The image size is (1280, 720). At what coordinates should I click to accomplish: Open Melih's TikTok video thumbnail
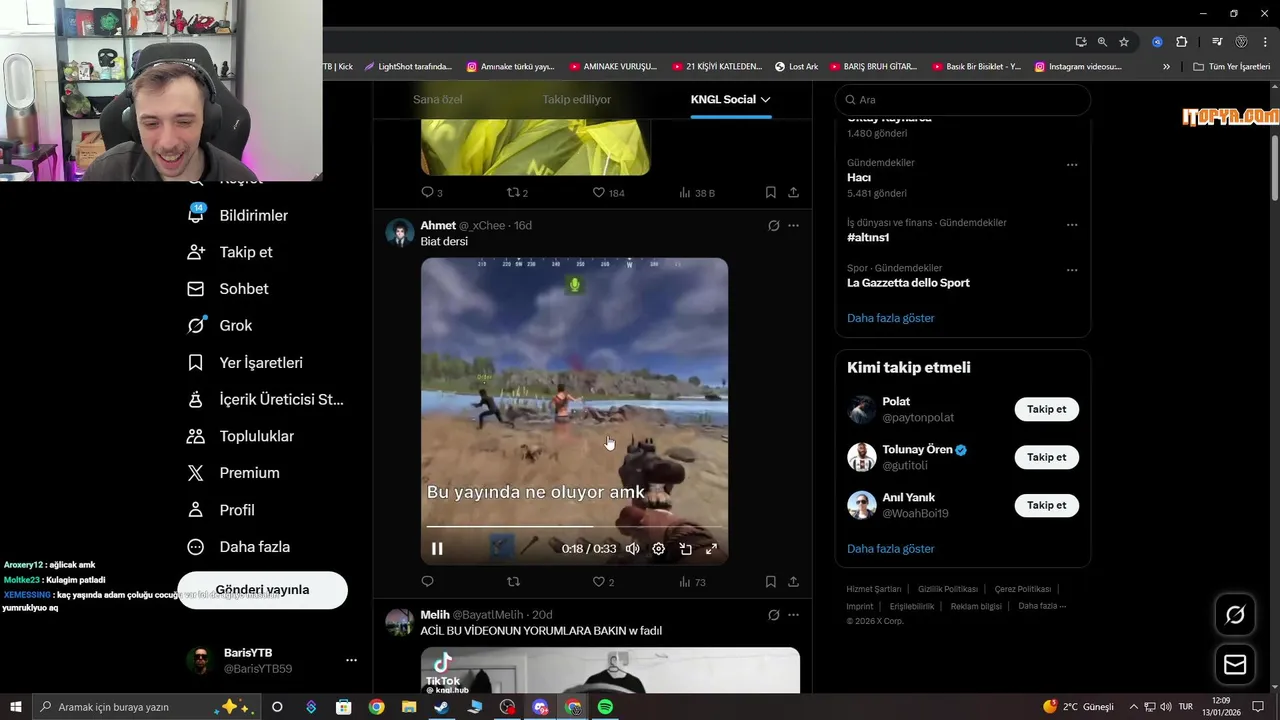point(610,670)
